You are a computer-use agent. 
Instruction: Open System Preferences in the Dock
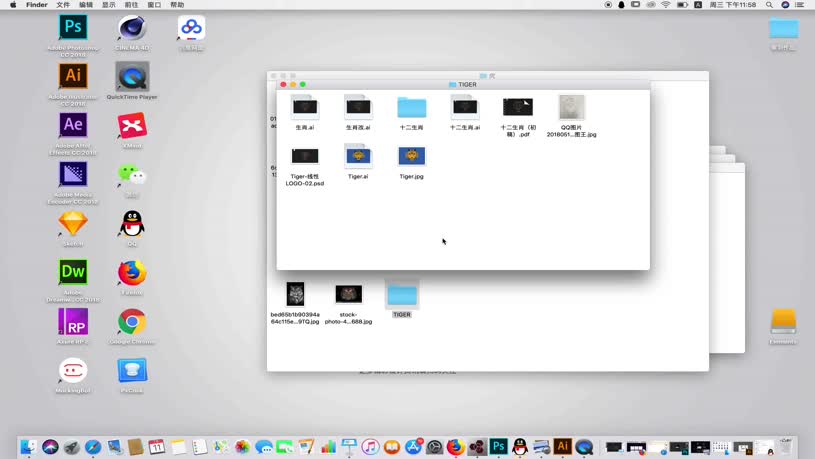435,447
